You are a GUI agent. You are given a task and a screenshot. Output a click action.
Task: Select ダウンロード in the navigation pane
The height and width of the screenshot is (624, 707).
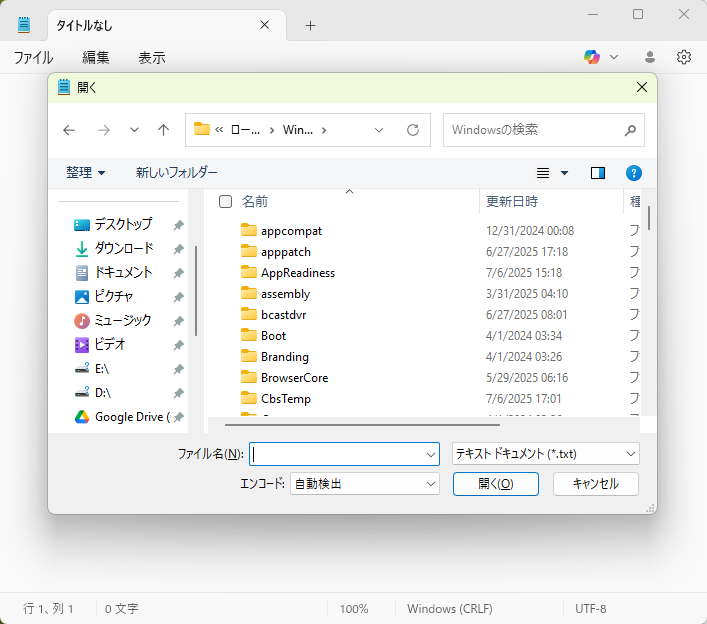pos(123,248)
